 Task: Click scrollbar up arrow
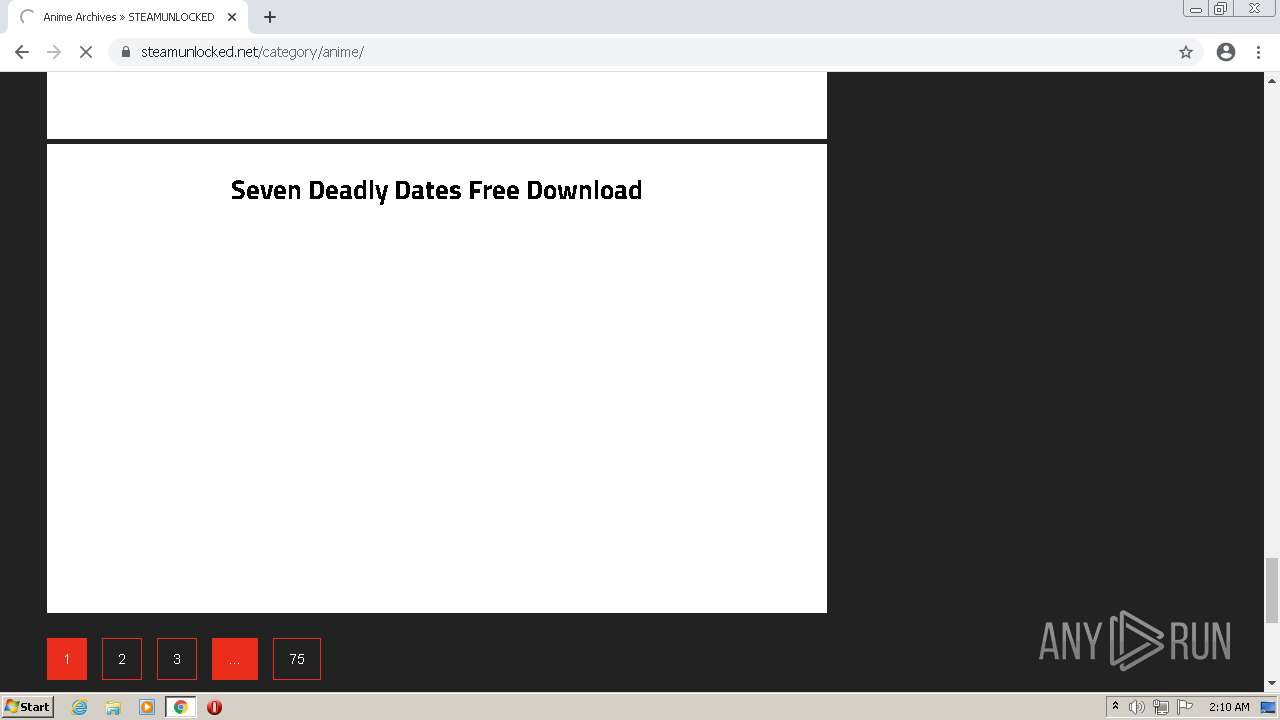click(1272, 79)
